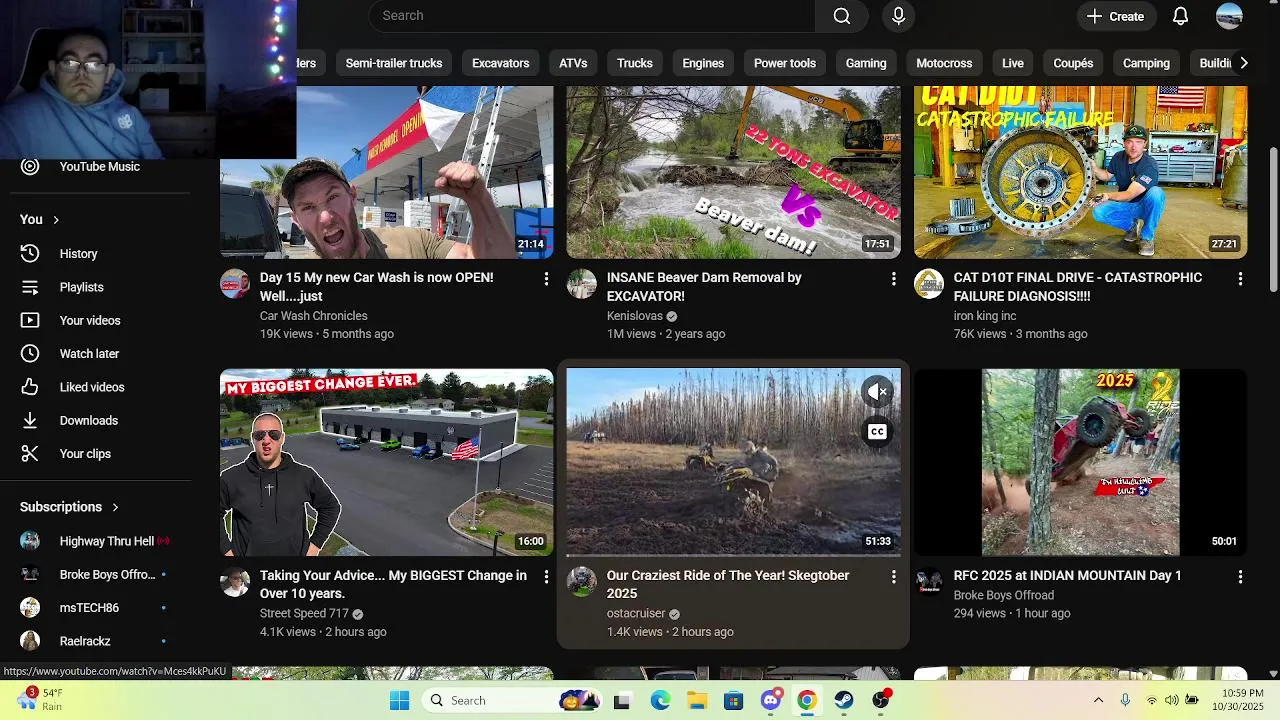Open Steam from taskbar

[x=844, y=700]
